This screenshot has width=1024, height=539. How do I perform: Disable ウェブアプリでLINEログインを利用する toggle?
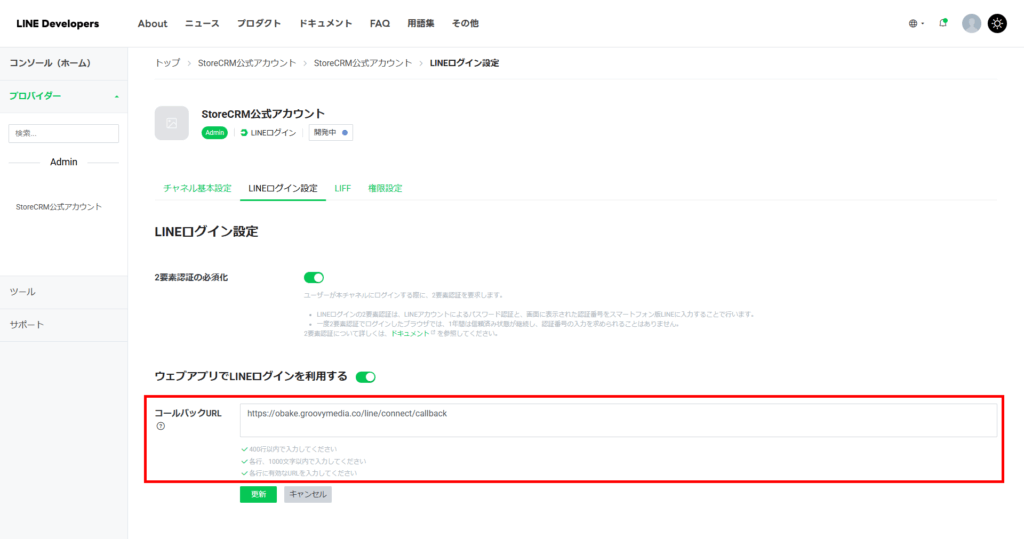365,377
